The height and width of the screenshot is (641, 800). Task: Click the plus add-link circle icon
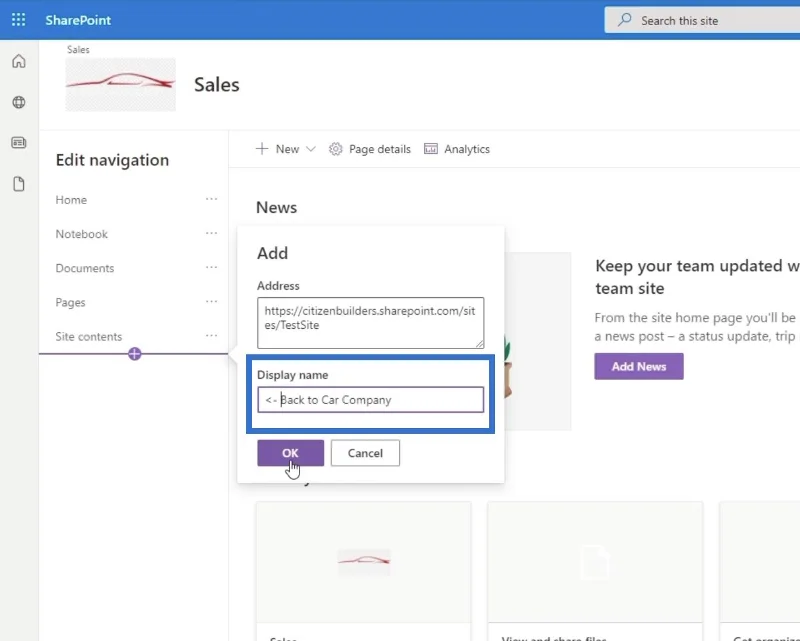(x=135, y=354)
